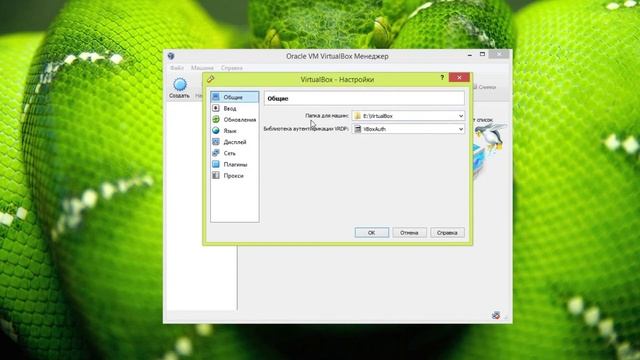Click the E:\VirtualBox folder combo box
This screenshot has width=640, height=360.
click(x=408, y=116)
